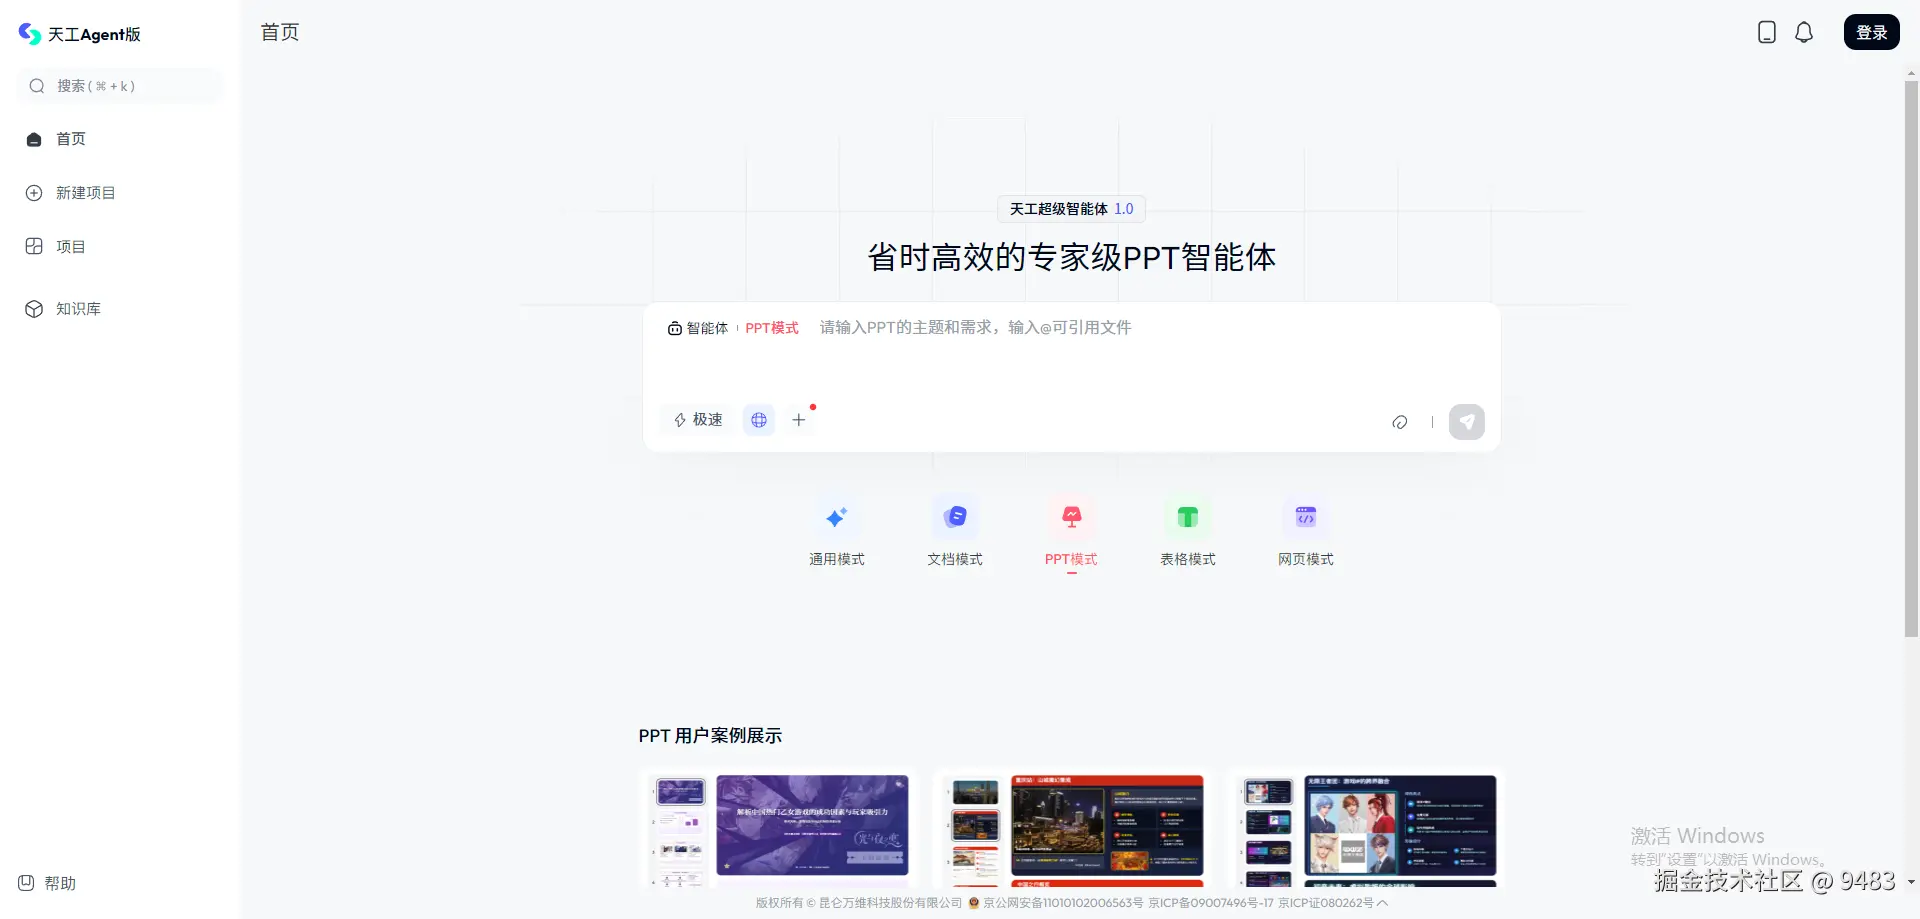Click the 新建项目 plus icon
This screenshot has height=919, width=1920.
[34, 193]
